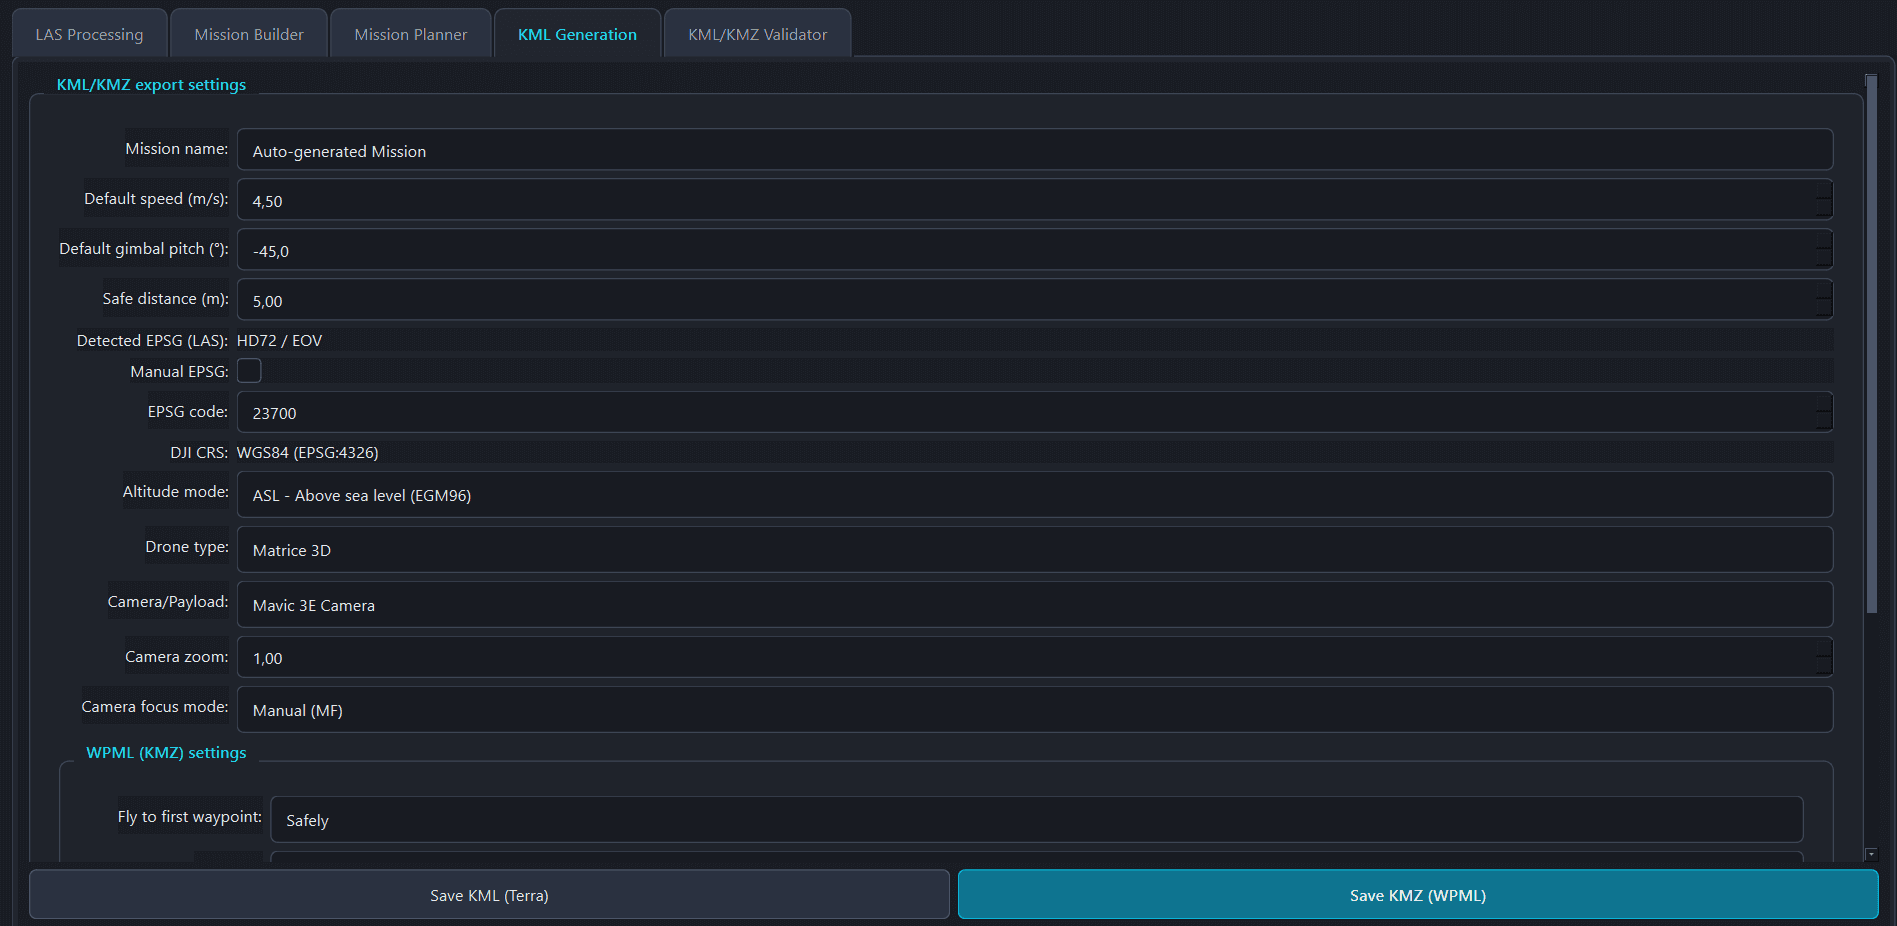Enable the Manual EPSG checkbox

(249, 371)
